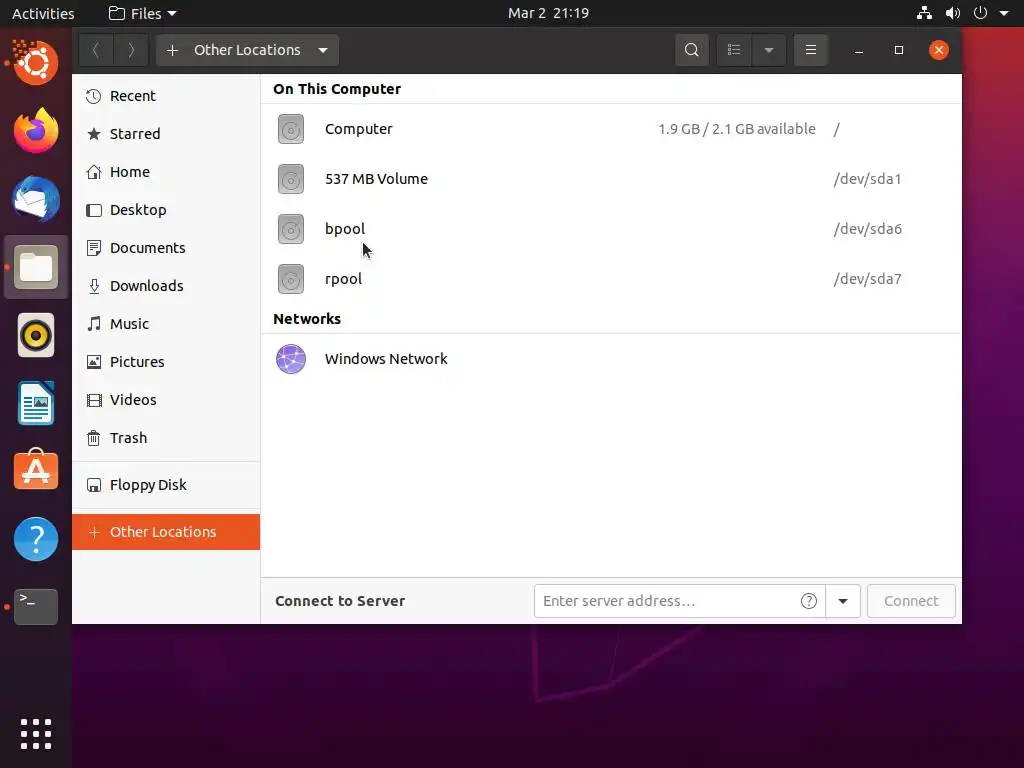Select the 537 MB Volume entry

click(611, 179)
